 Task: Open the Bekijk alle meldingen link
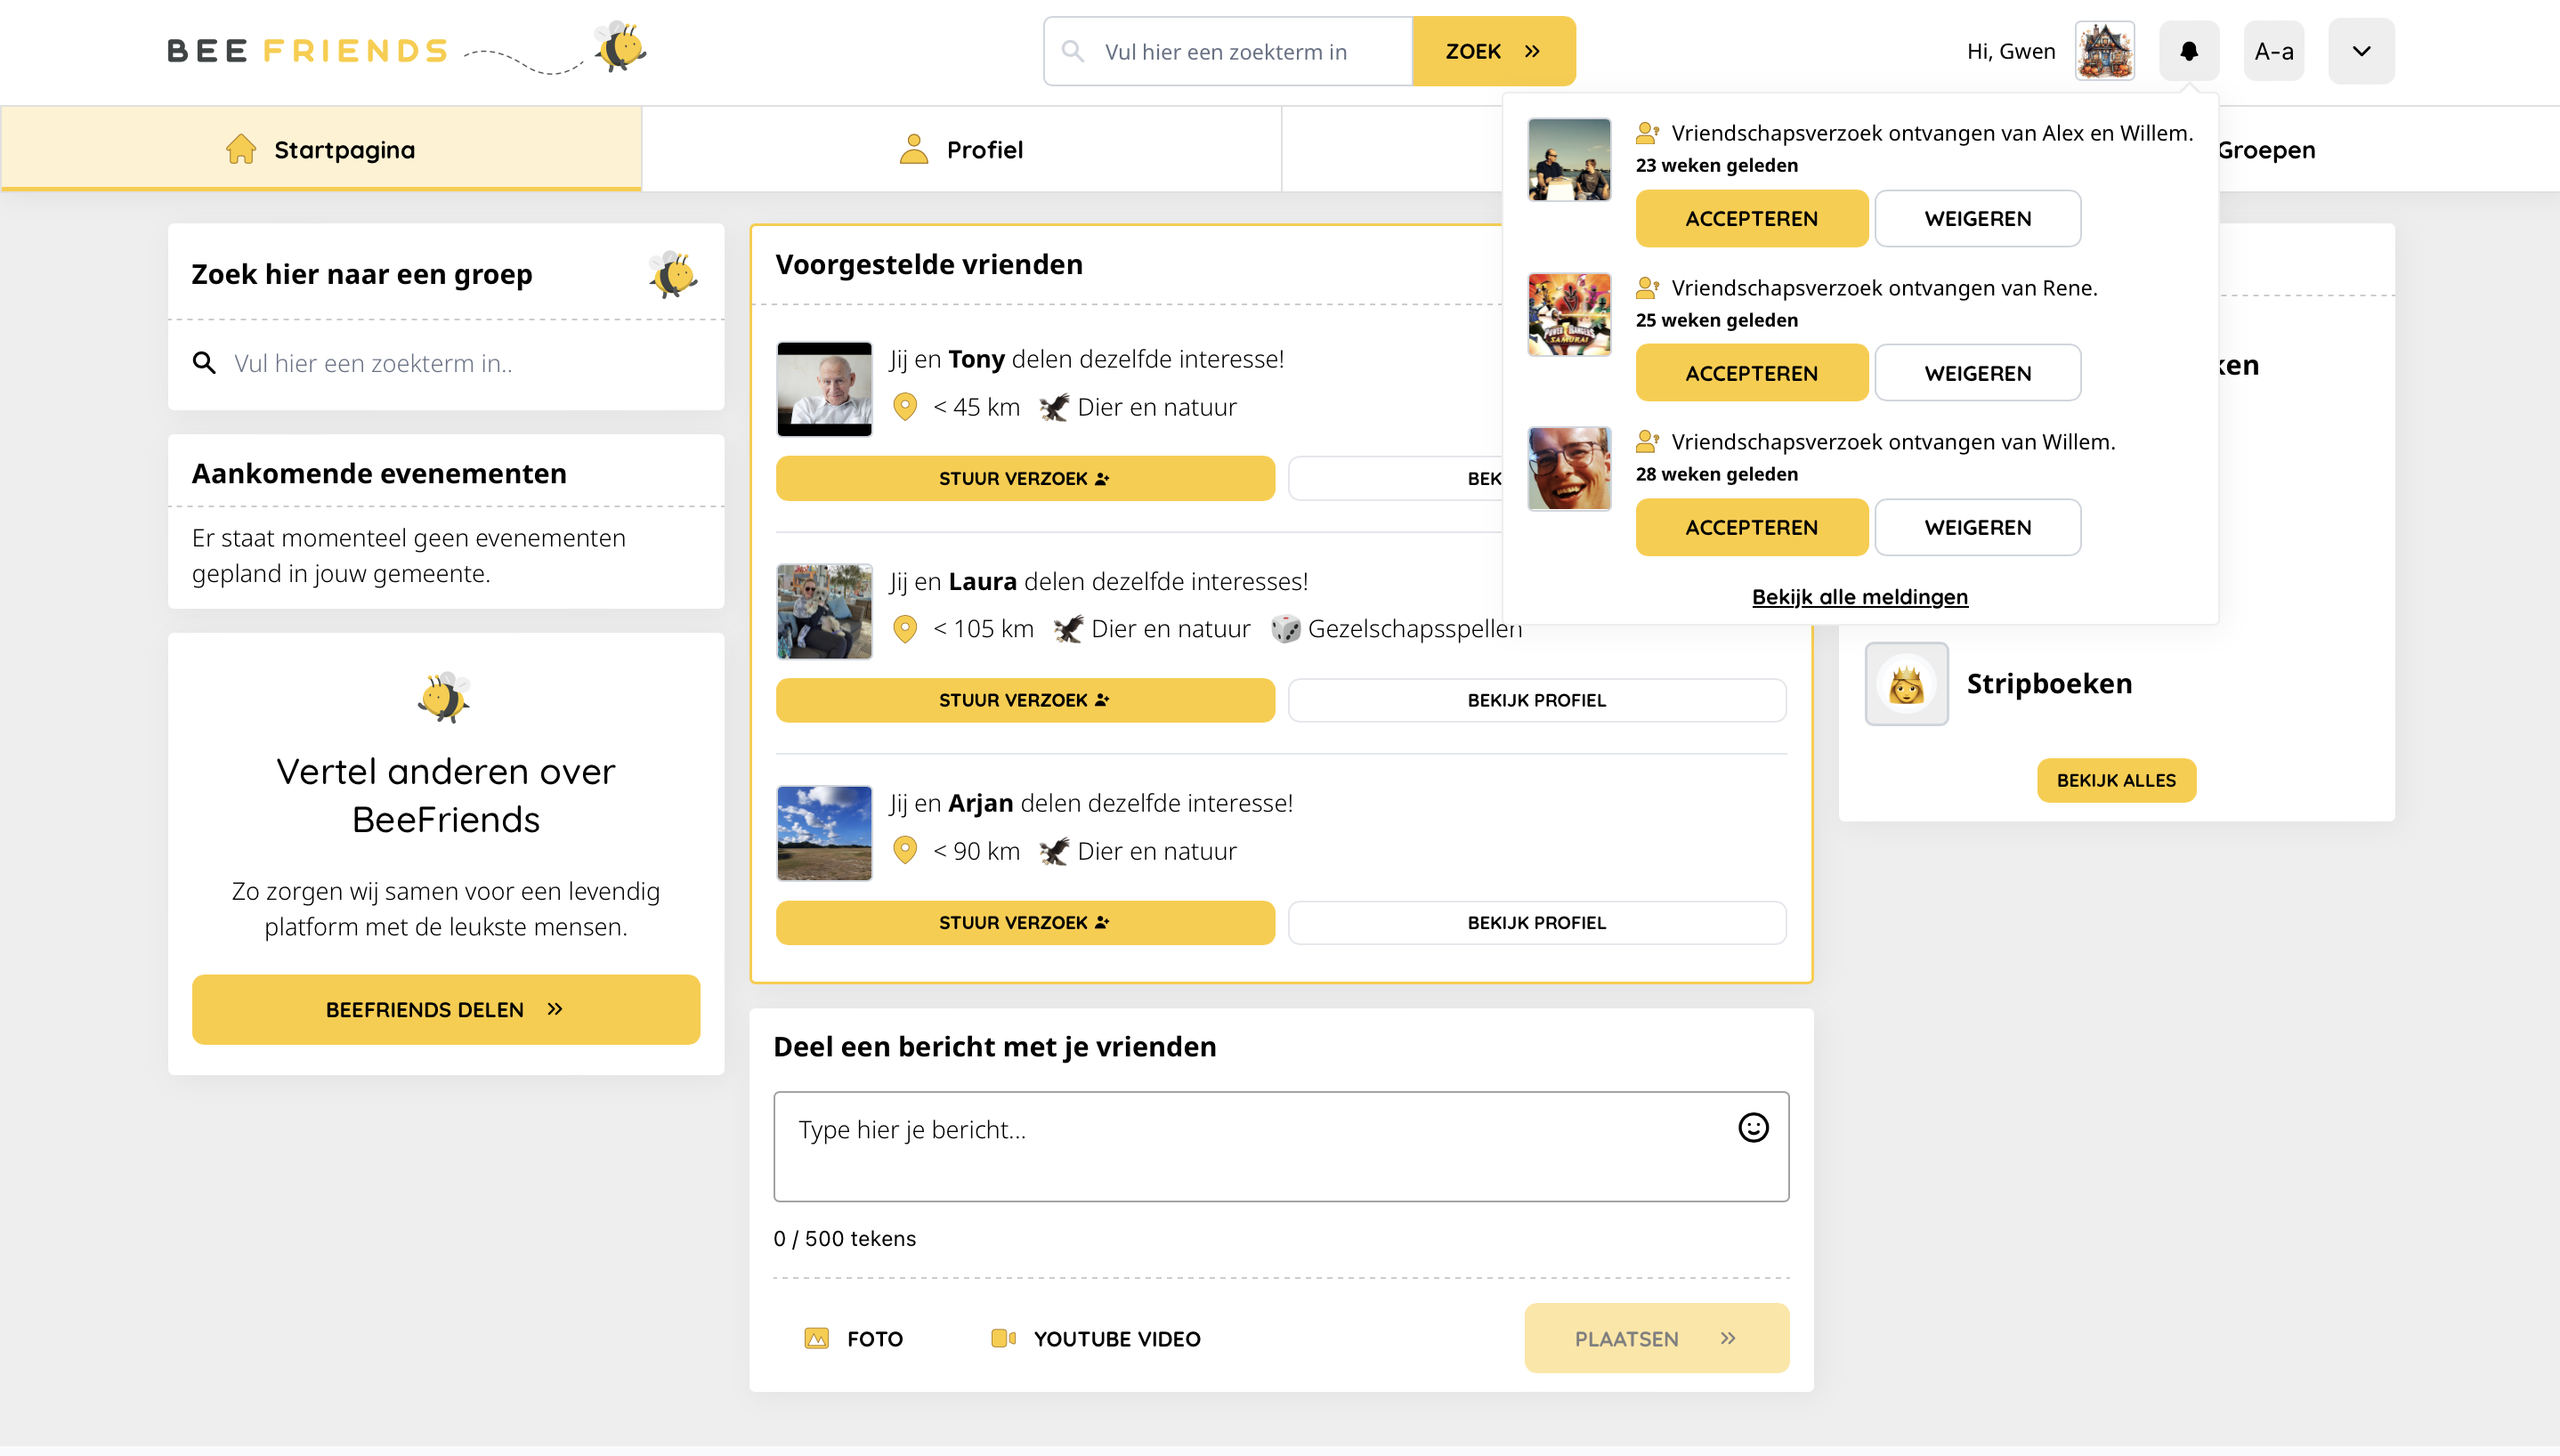[x=1859, y=597]
